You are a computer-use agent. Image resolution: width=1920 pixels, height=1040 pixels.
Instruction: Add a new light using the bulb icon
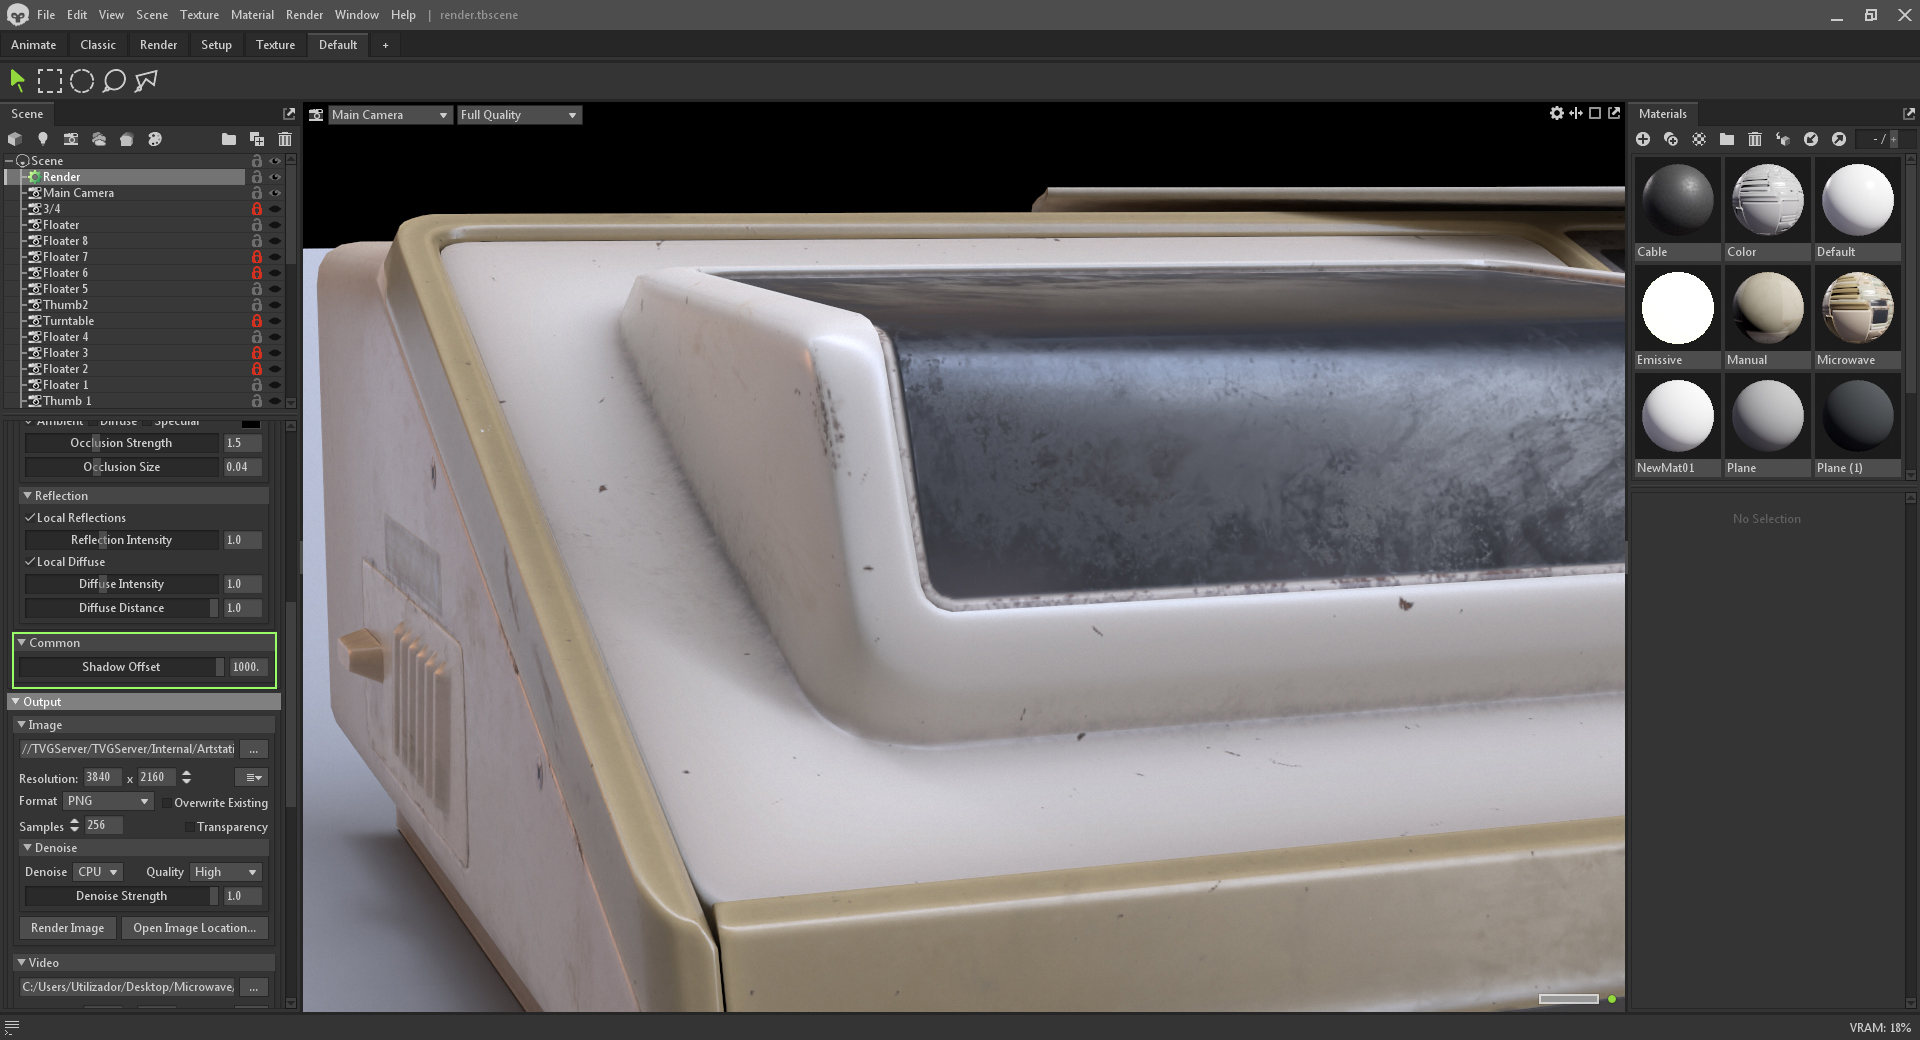(43, 139)
